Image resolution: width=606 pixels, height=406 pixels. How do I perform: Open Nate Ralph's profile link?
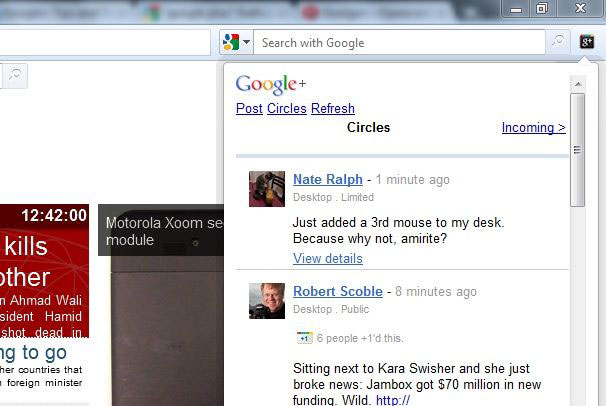coord(328,179)
